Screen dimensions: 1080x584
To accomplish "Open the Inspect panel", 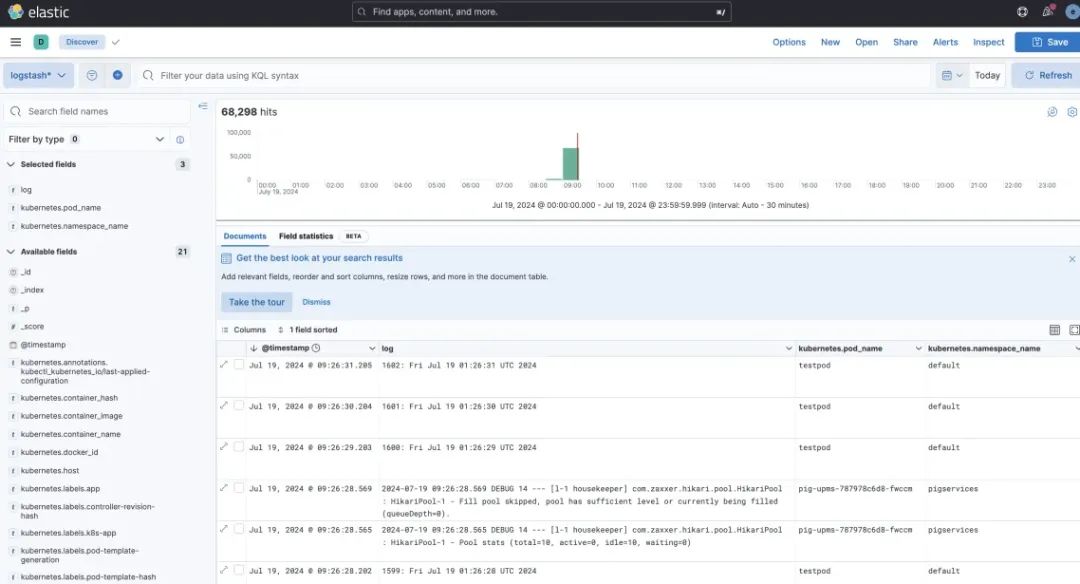I will pyautogui.click(x=988, y=42).
